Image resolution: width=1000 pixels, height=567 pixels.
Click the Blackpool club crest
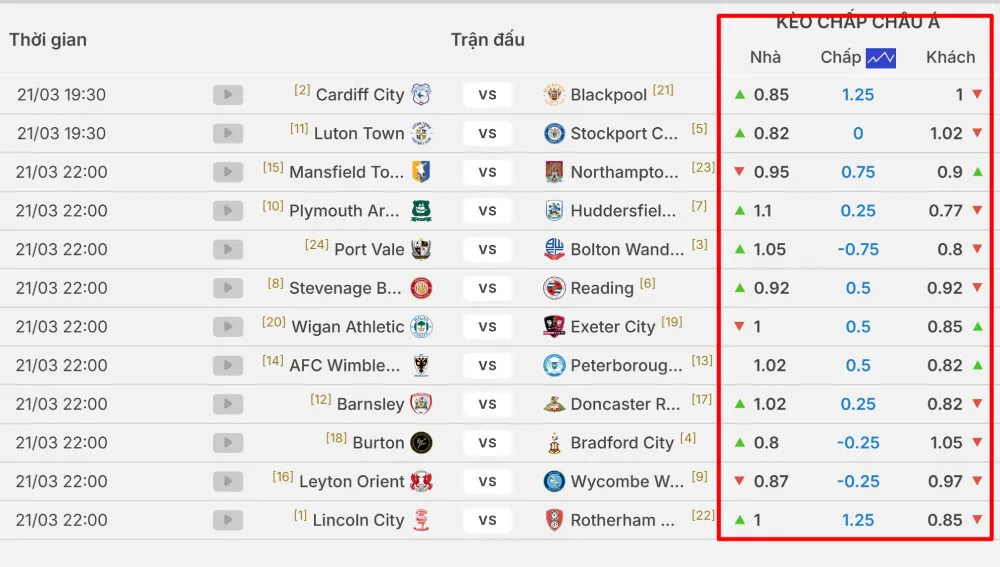point(553,95)
